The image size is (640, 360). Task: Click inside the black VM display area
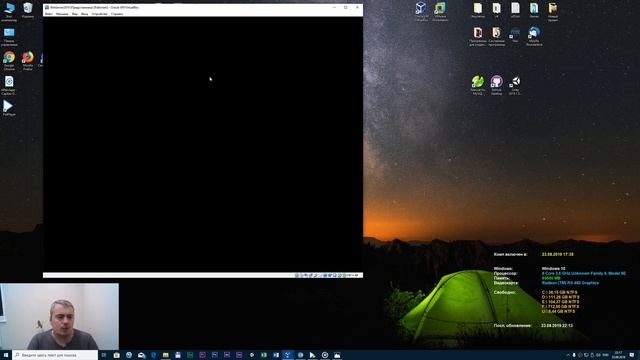pyautogui.click(x=203, y=144)
